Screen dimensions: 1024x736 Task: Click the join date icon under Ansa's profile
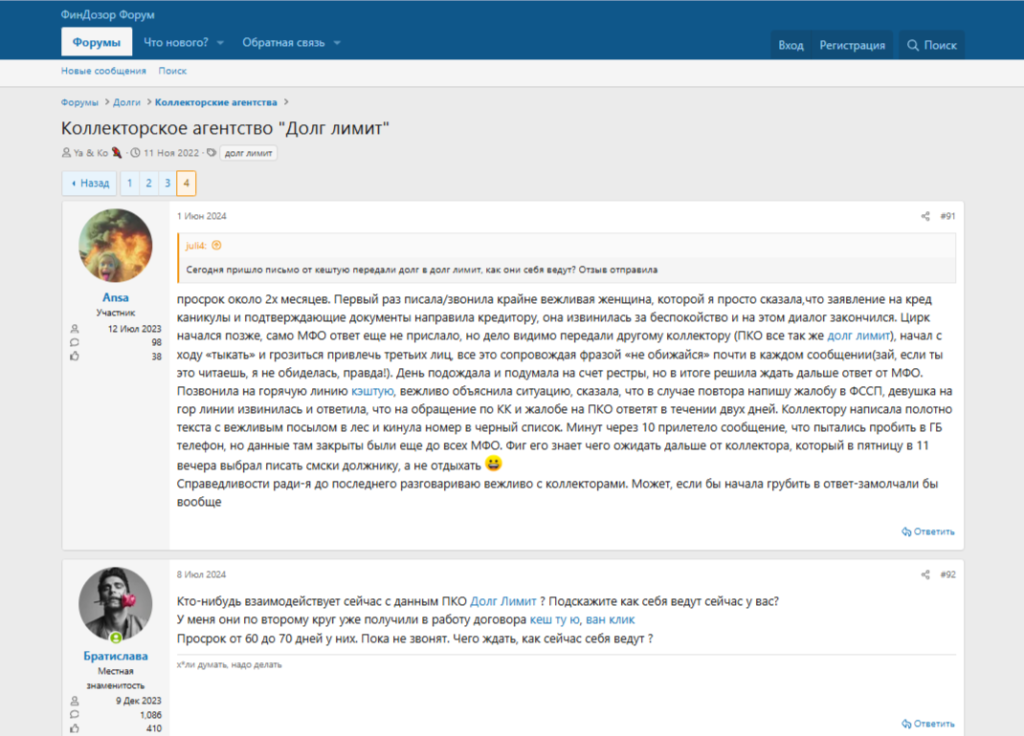coord(74,328)
